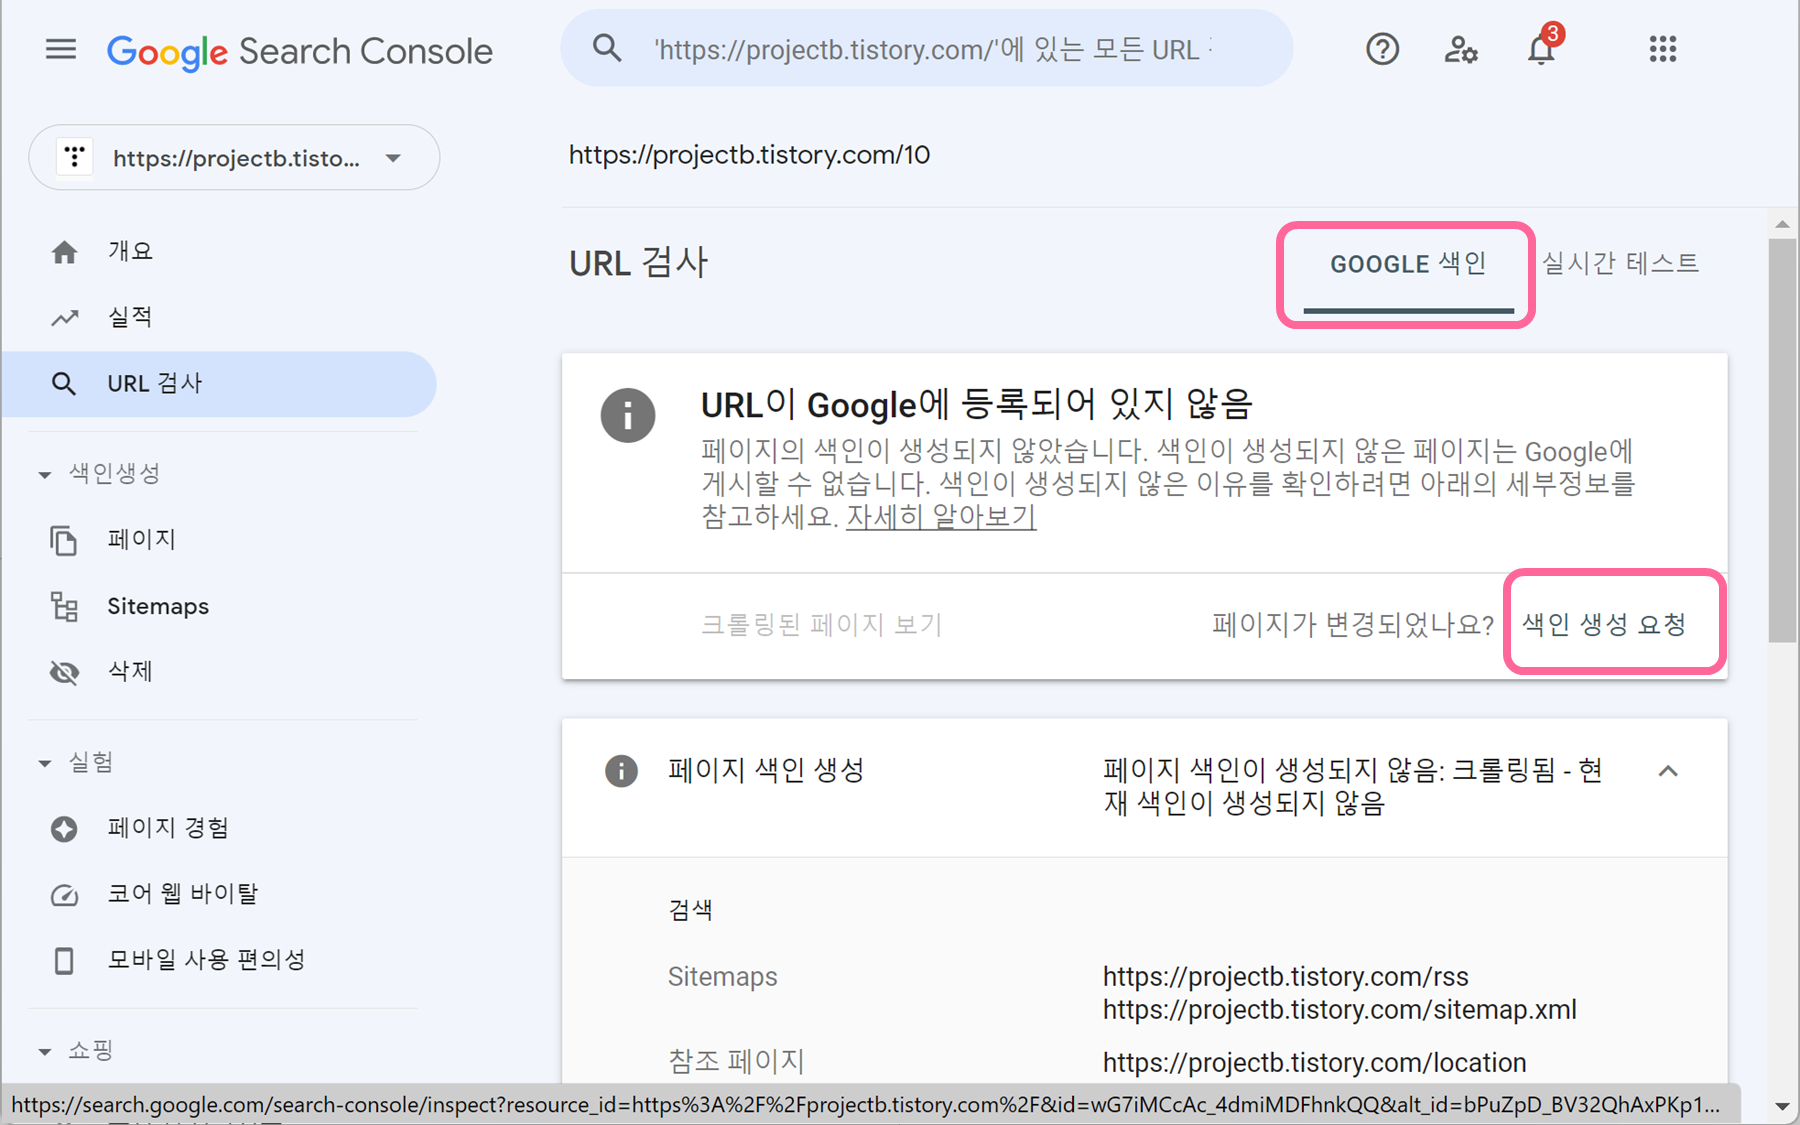1800x1125 pixels.
Task: Click the https://projectb.tistory.com/sitemap.xml text
Action: tap(1339, 1010)
